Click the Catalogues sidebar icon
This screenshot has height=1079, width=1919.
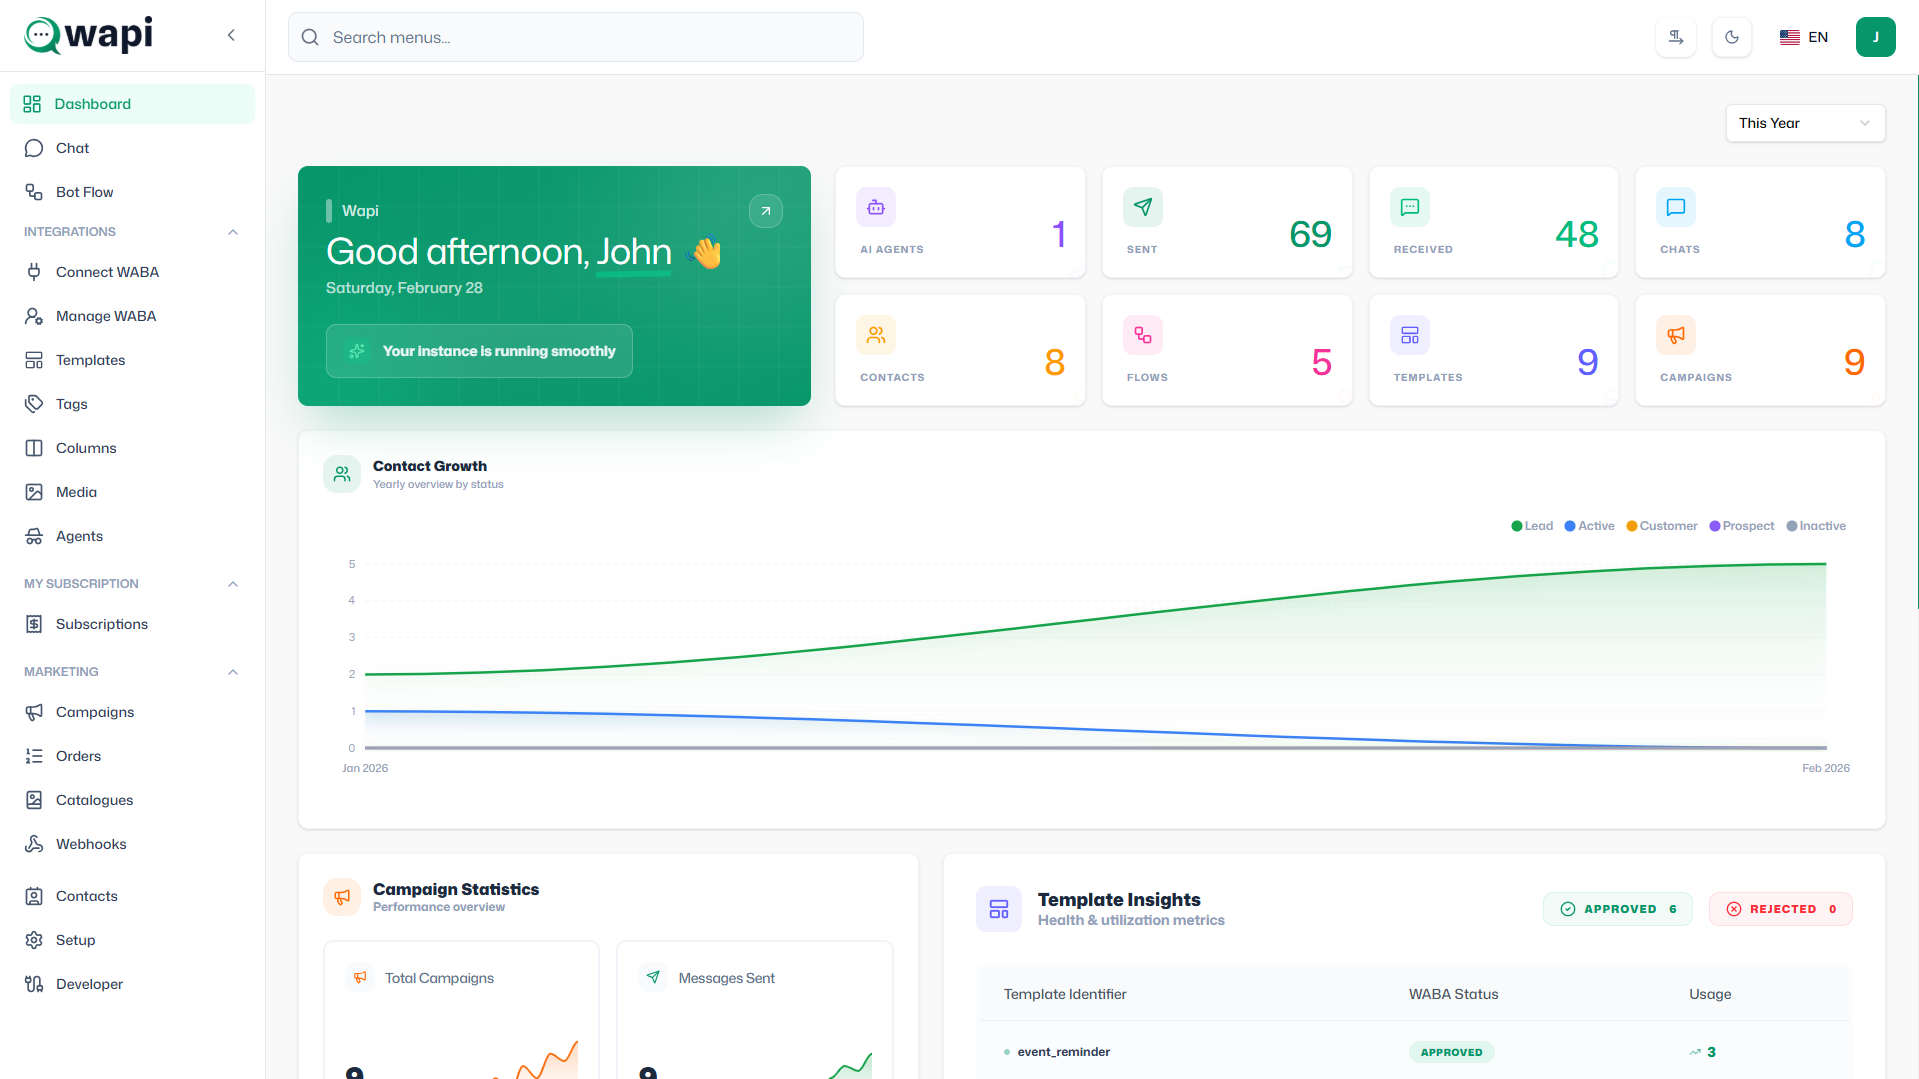click(x=34, y=800)
